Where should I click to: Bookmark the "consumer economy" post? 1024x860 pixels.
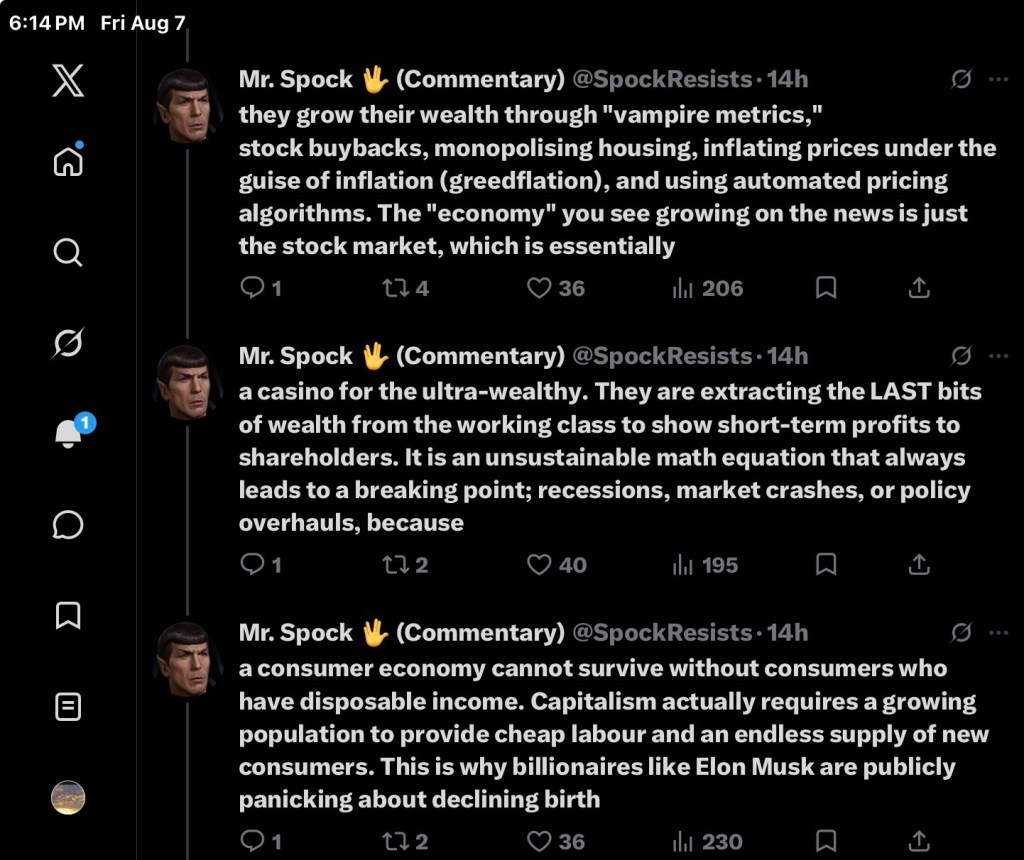[x=826, y=841]
